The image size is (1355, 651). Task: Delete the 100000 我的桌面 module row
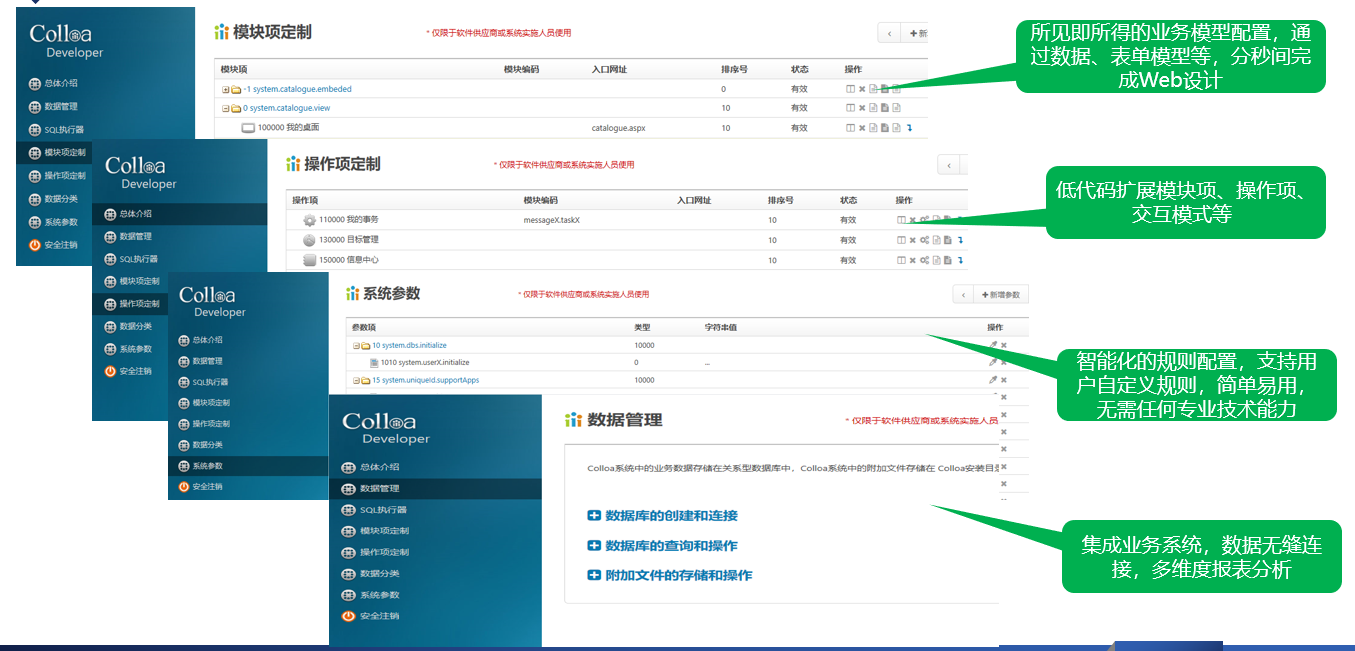click(862, 128)
